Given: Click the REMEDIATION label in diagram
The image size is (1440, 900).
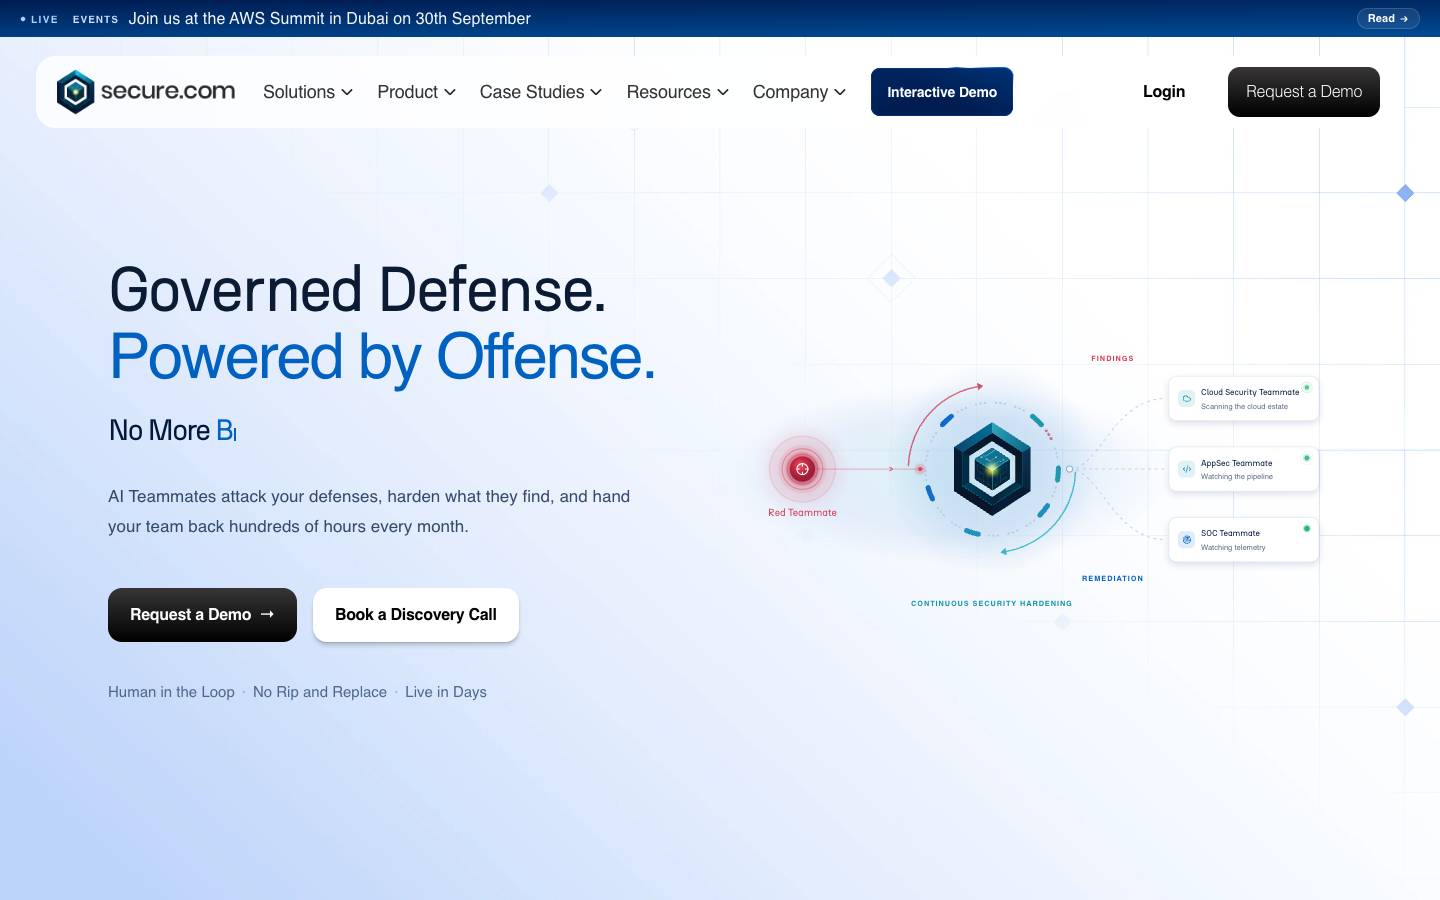Looking at the screenshot, I should tap(1112, 578).
